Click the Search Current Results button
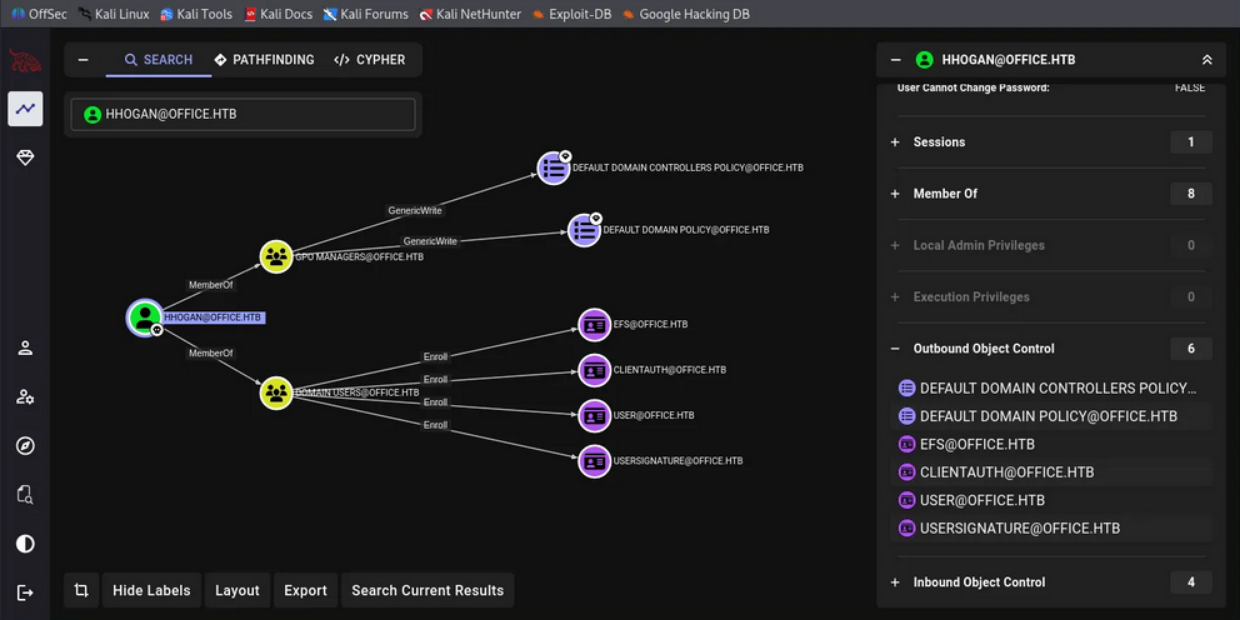Image resolution: width=1240 pixels, height=620 pixels. click(427, 591)
